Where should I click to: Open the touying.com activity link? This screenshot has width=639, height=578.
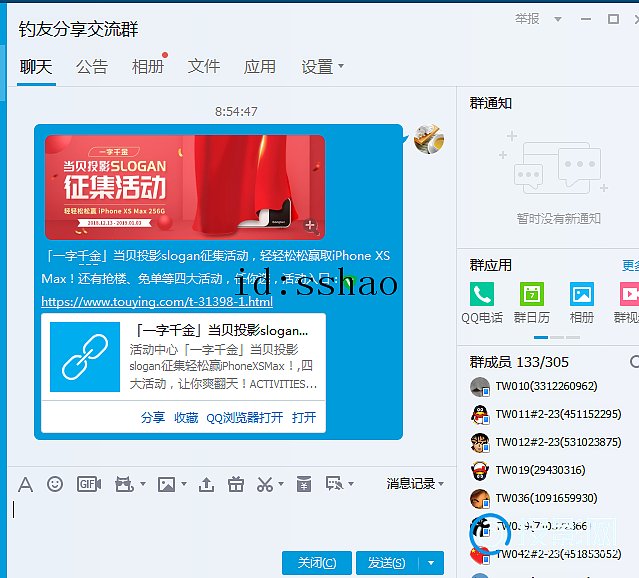coord(157,302)
